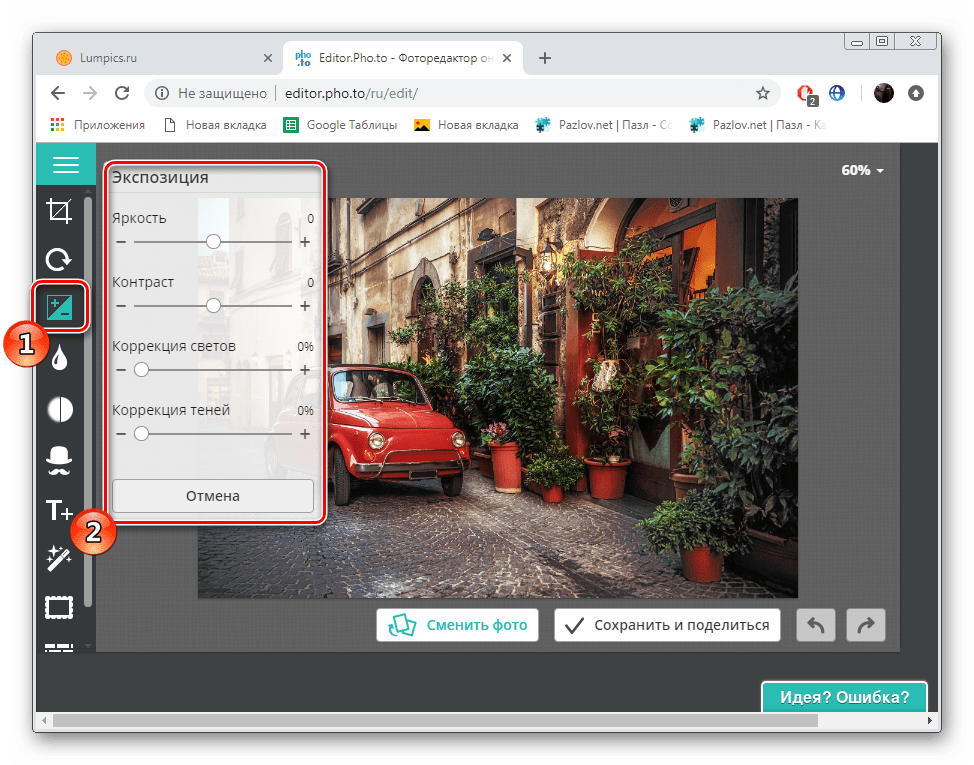Open the Идея? Ошибка? feedback button
This screenshot has height=765, width=974.
(x=844, y=697)
